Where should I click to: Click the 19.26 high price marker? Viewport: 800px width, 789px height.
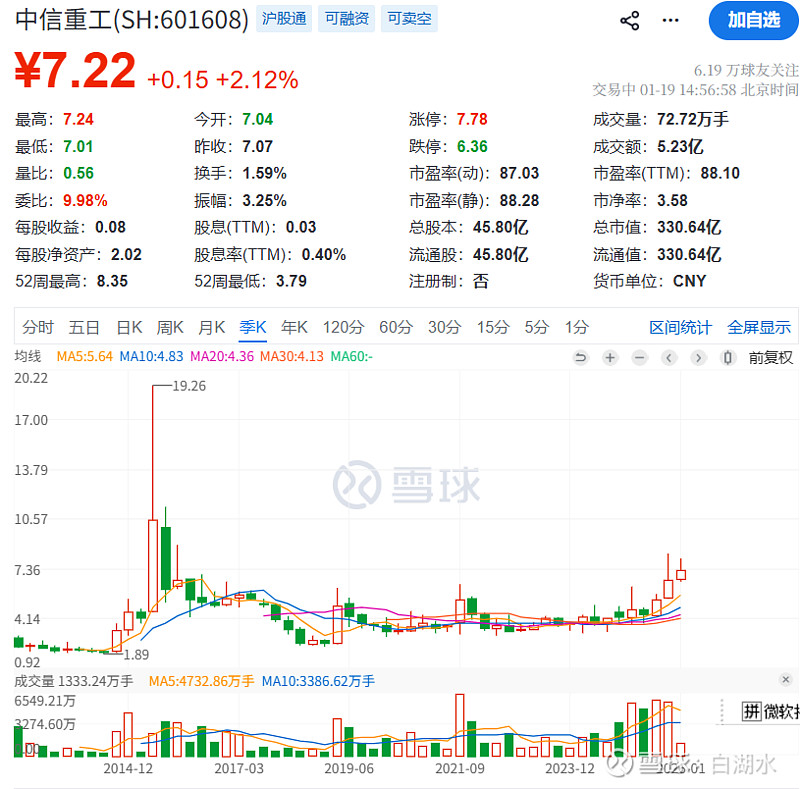(x=189, y=386)
